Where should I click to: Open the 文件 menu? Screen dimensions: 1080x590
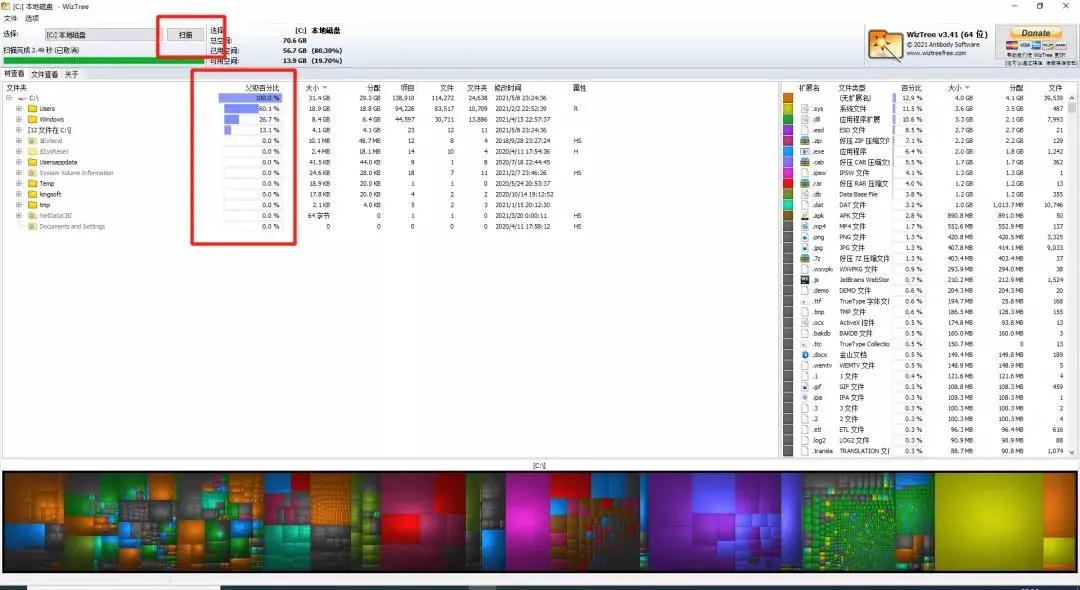click(10, 18)
